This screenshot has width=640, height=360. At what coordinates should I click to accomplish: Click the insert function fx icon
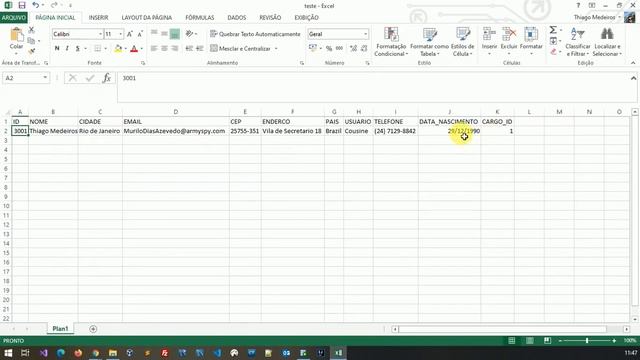click(107, 78)
